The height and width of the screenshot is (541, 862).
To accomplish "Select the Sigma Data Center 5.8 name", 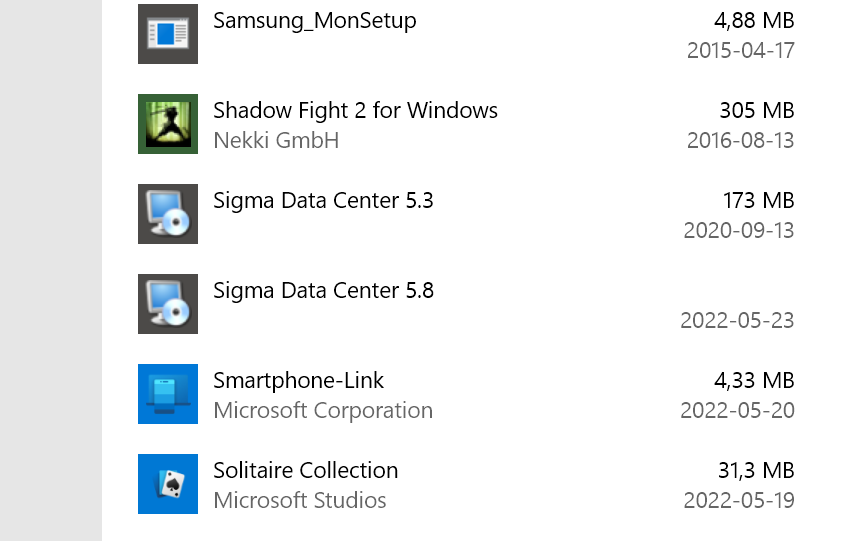I will point(323,291).
